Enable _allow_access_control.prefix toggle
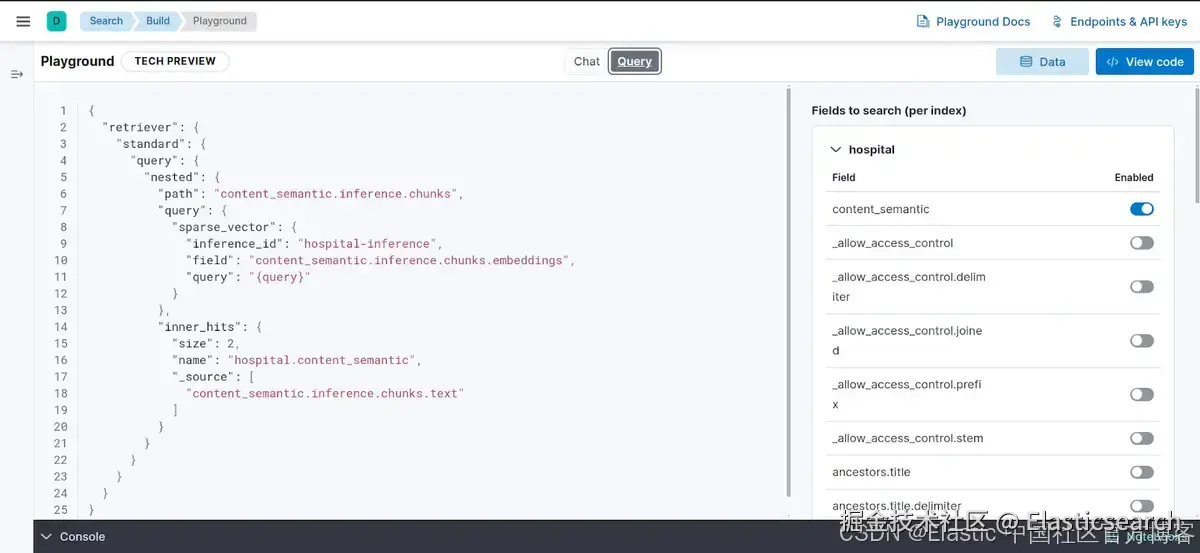This screenshot has height=553, width=1200. 1142,395
